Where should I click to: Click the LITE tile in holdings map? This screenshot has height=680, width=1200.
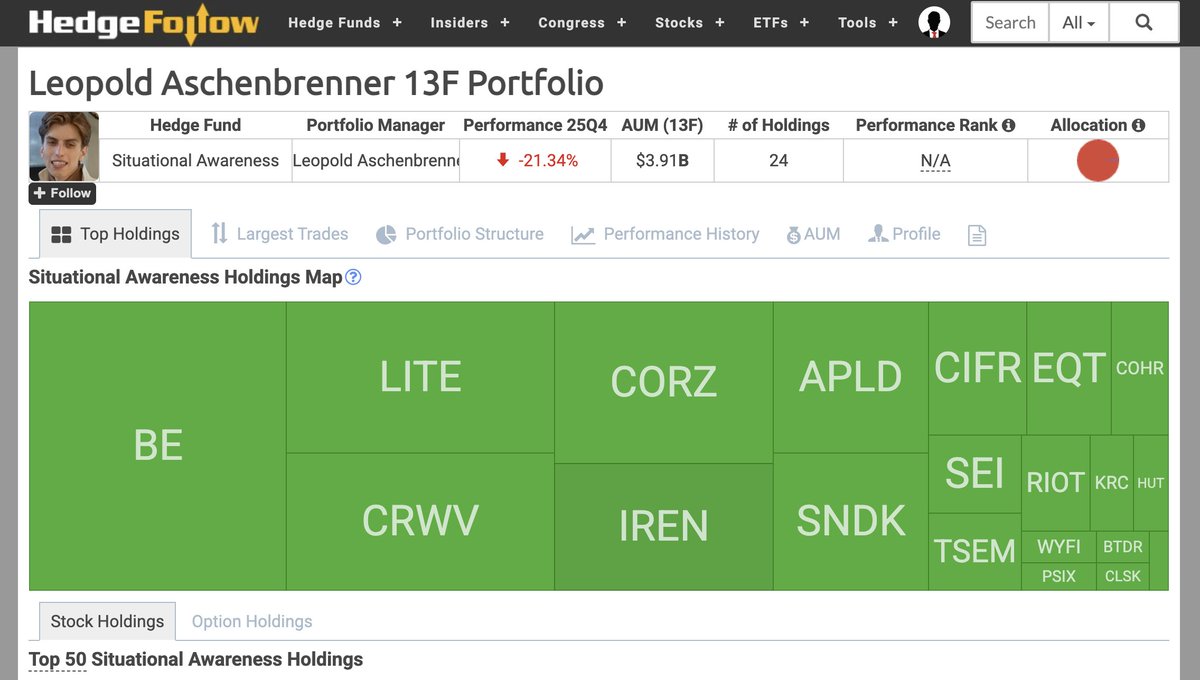point(420,377)
